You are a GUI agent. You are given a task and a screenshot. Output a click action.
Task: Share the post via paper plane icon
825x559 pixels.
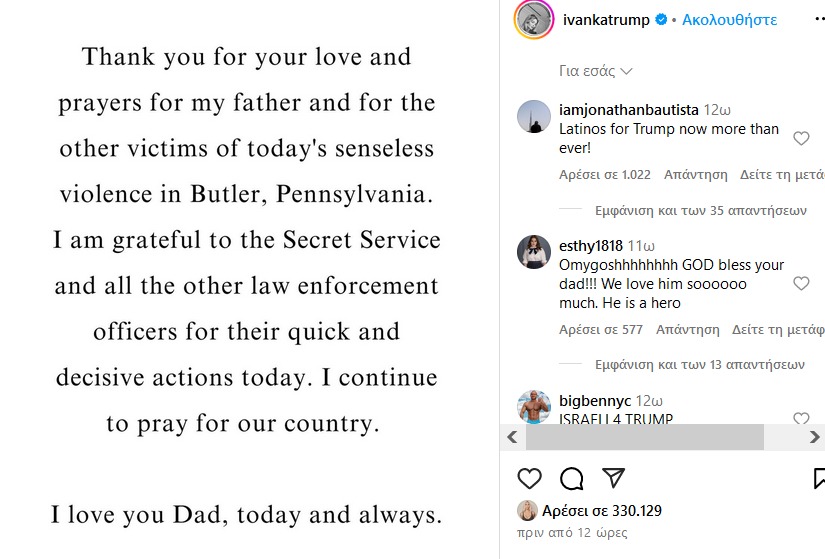(x=613, y=478)
